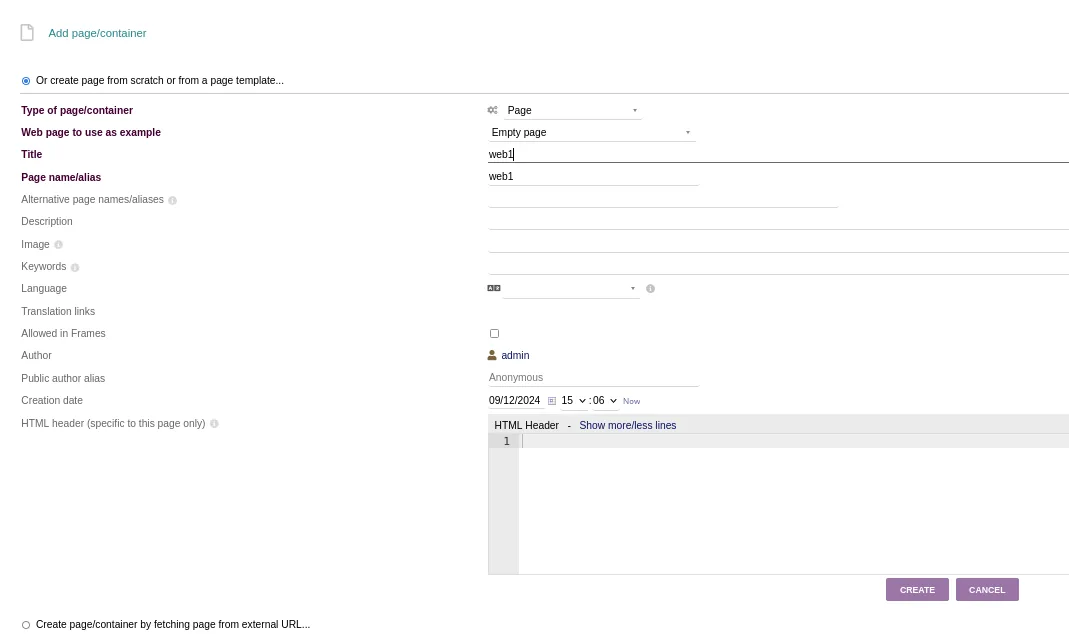Click the CANCEL button
The width and height of the screenshot is (1069, 634).
tap(987, 590)
